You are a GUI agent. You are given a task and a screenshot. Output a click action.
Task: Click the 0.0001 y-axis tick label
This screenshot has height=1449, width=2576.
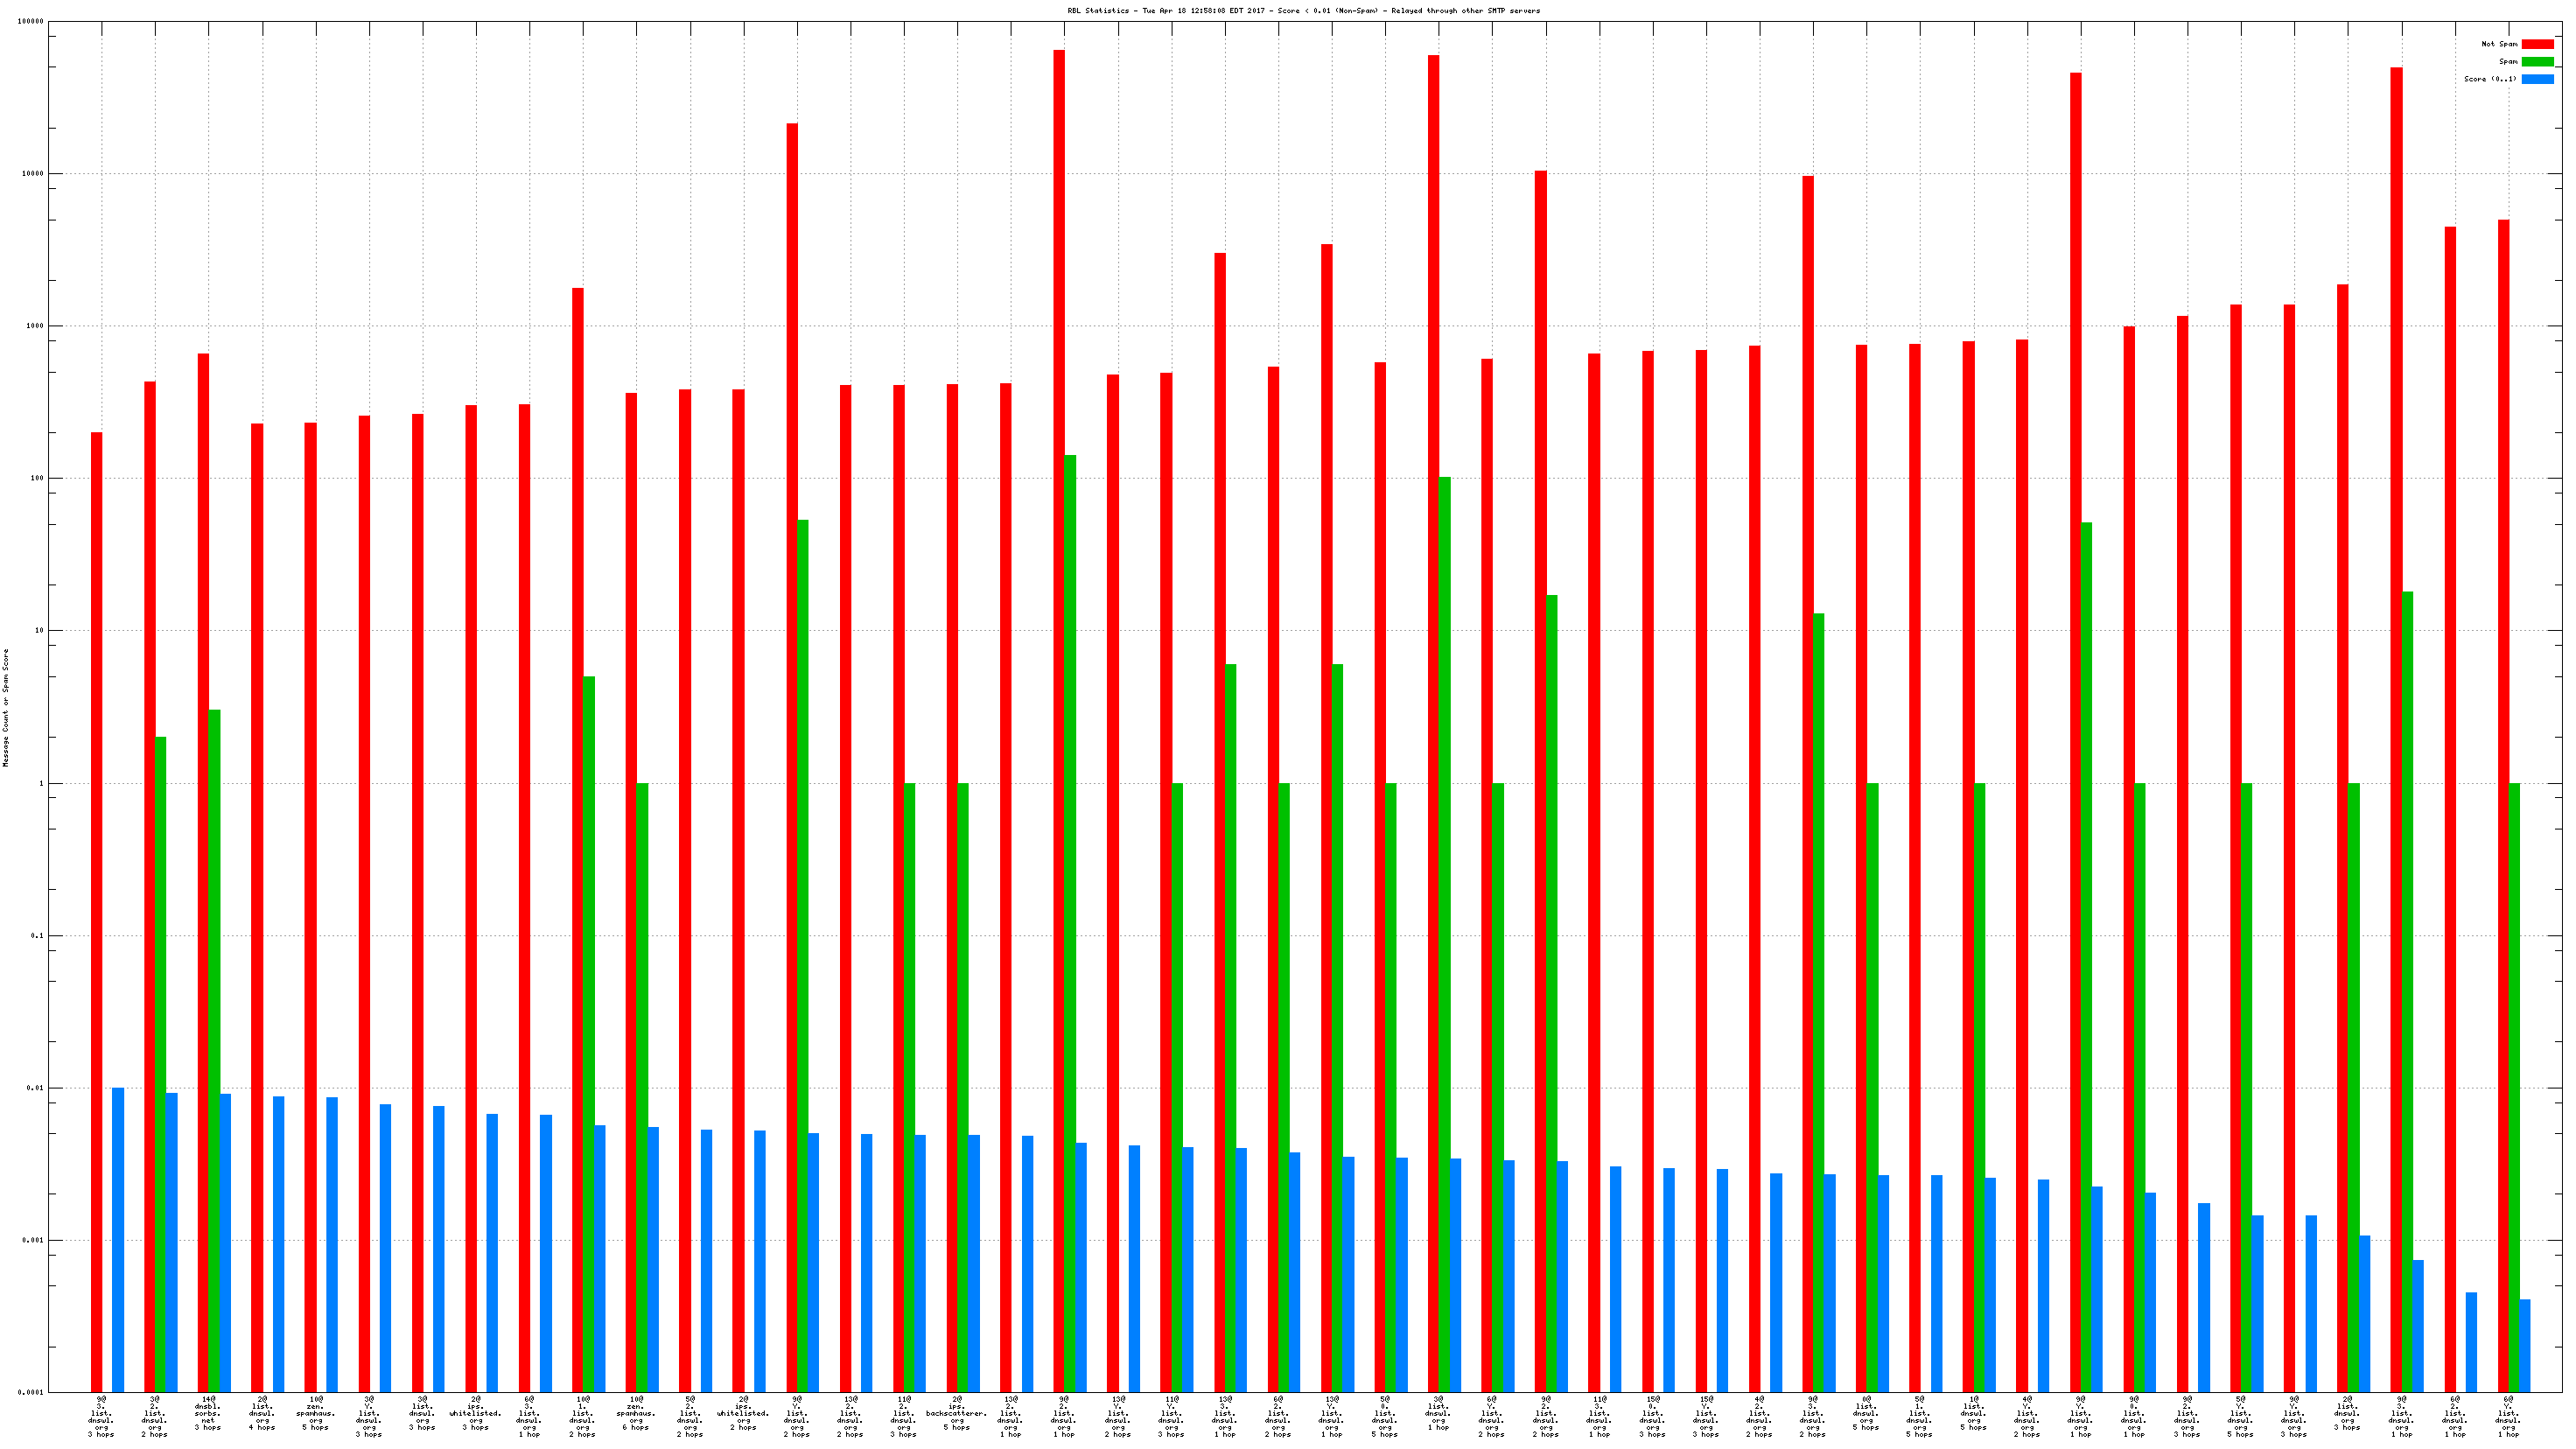30,1392
